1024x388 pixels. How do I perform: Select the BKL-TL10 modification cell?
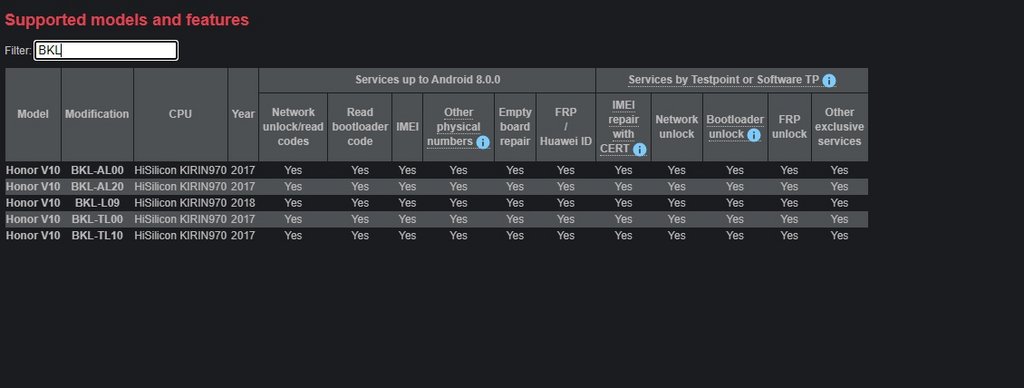[x=97, y=236]
